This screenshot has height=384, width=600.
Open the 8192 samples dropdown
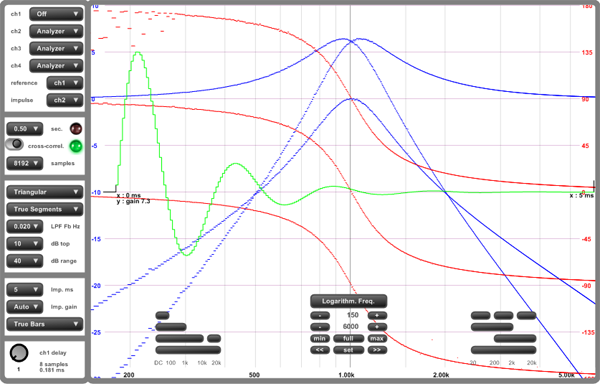click(x=24, y=163)
